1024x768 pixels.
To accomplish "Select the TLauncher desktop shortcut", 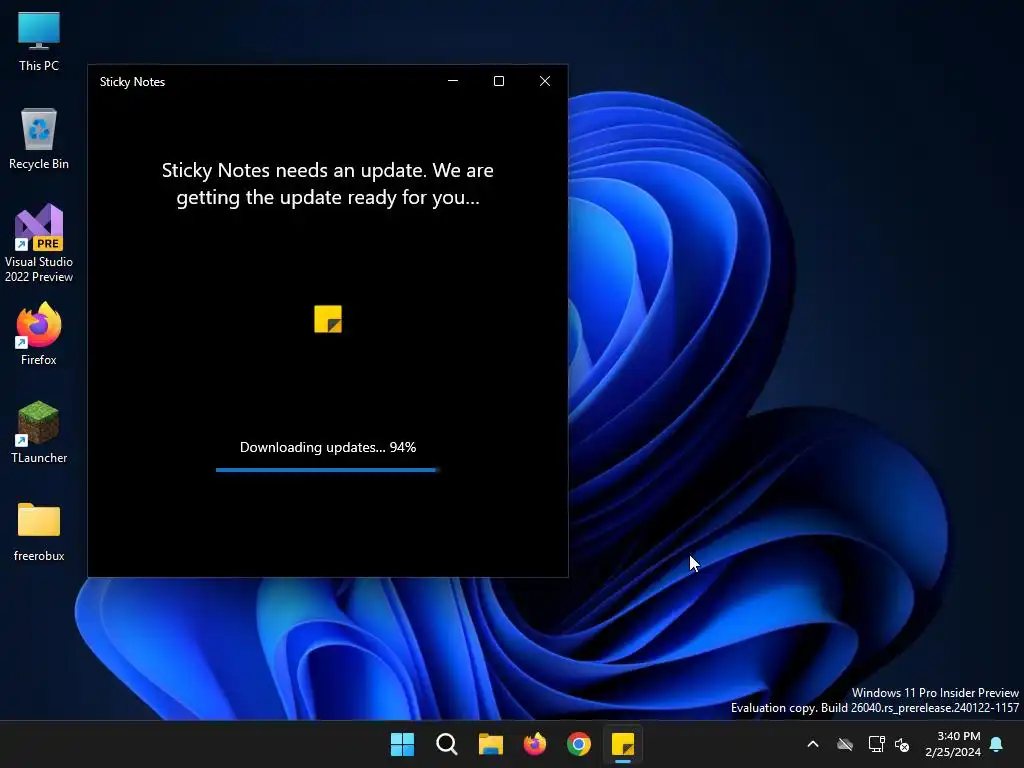I will (x=39, y=432).
